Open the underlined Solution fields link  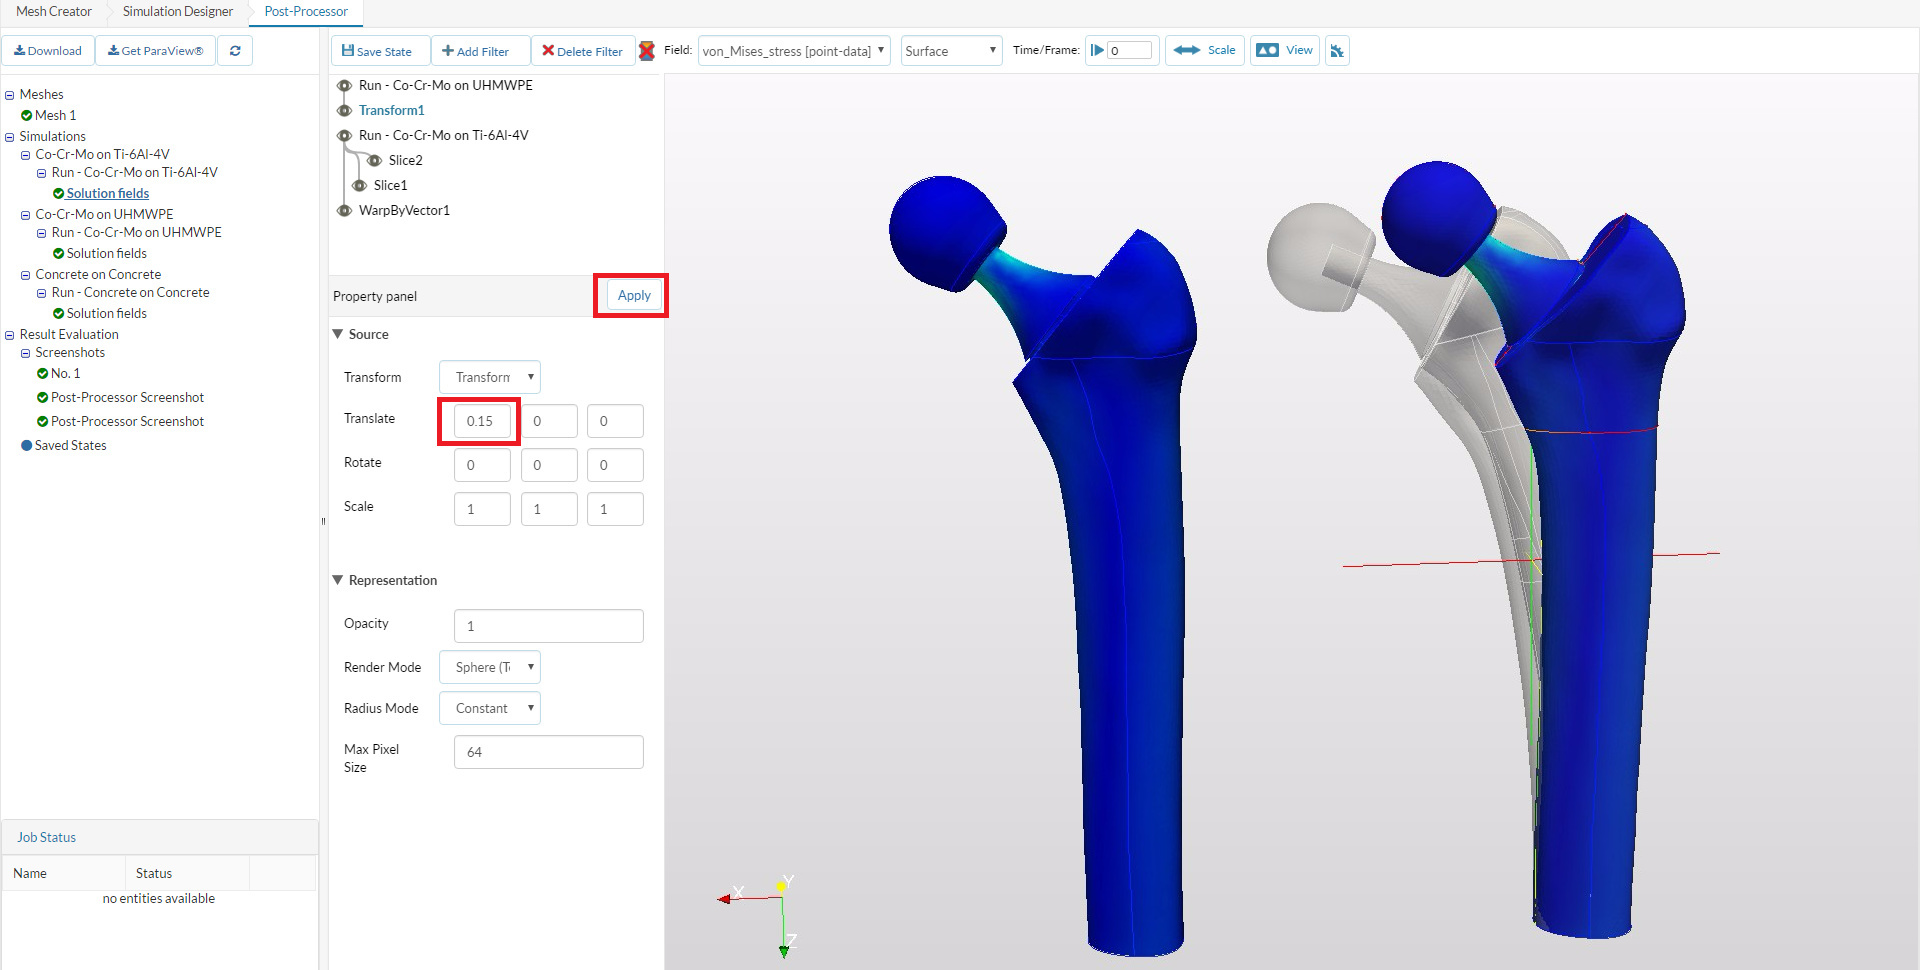tap(108, 193)
